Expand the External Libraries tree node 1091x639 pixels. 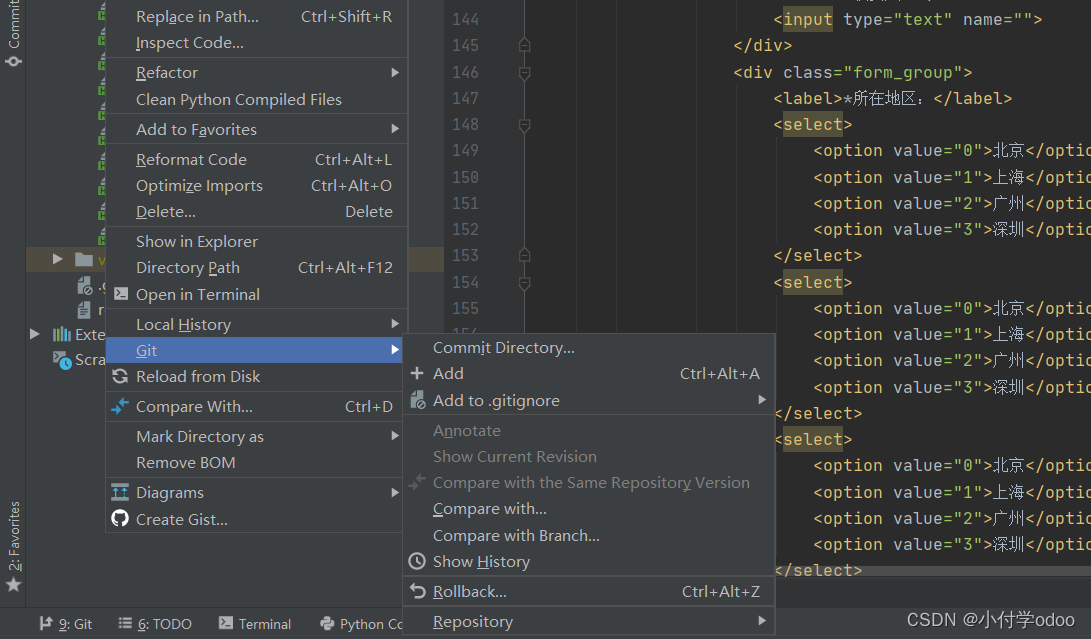[34, 334]
